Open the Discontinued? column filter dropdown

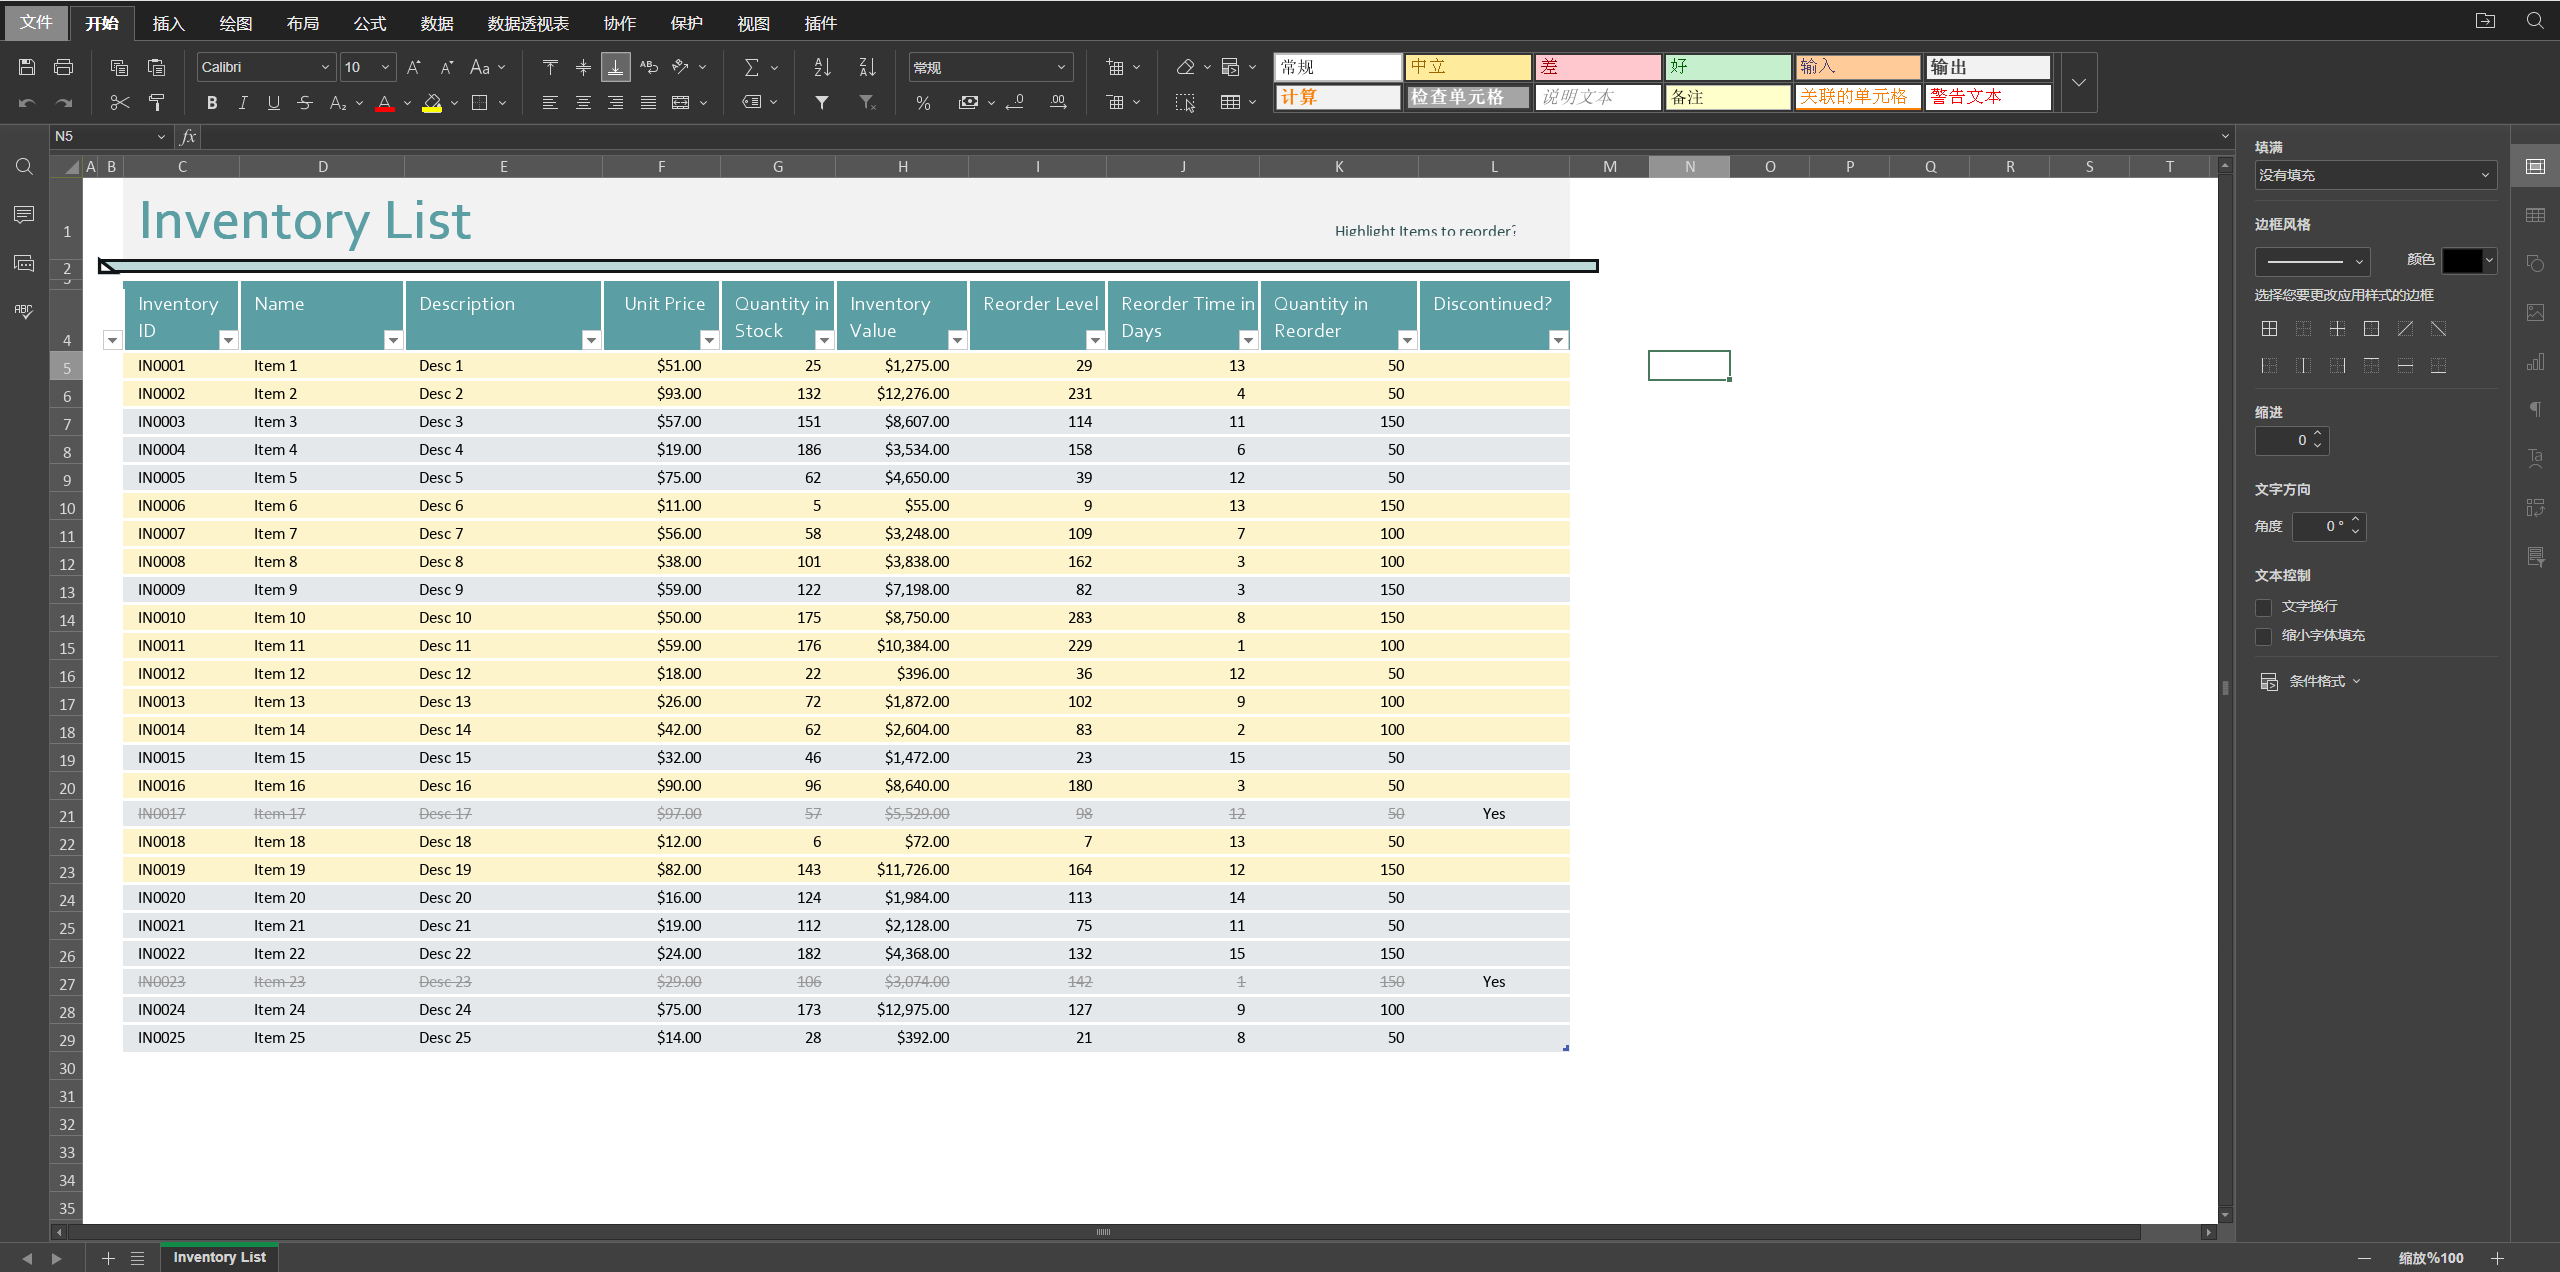(1558, 340)
